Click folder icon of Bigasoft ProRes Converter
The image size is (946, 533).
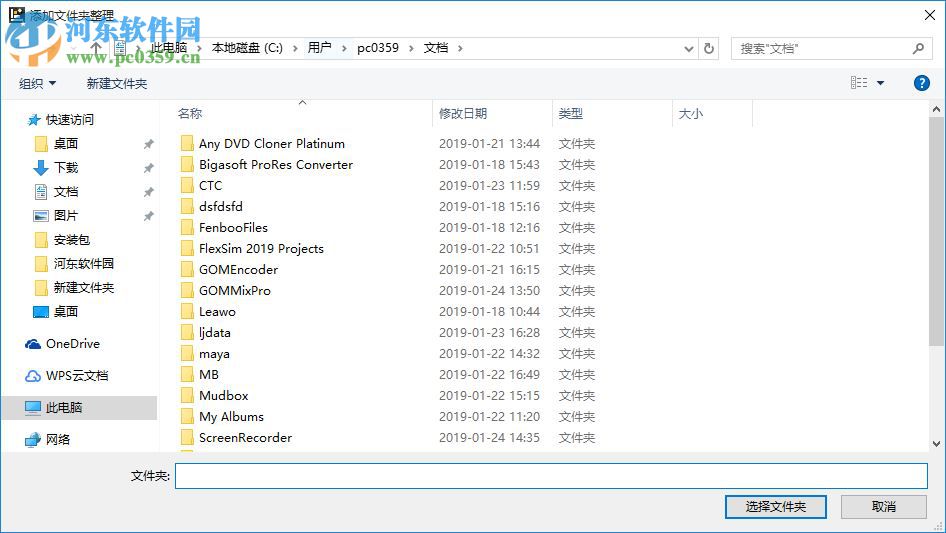coord(187,165)
